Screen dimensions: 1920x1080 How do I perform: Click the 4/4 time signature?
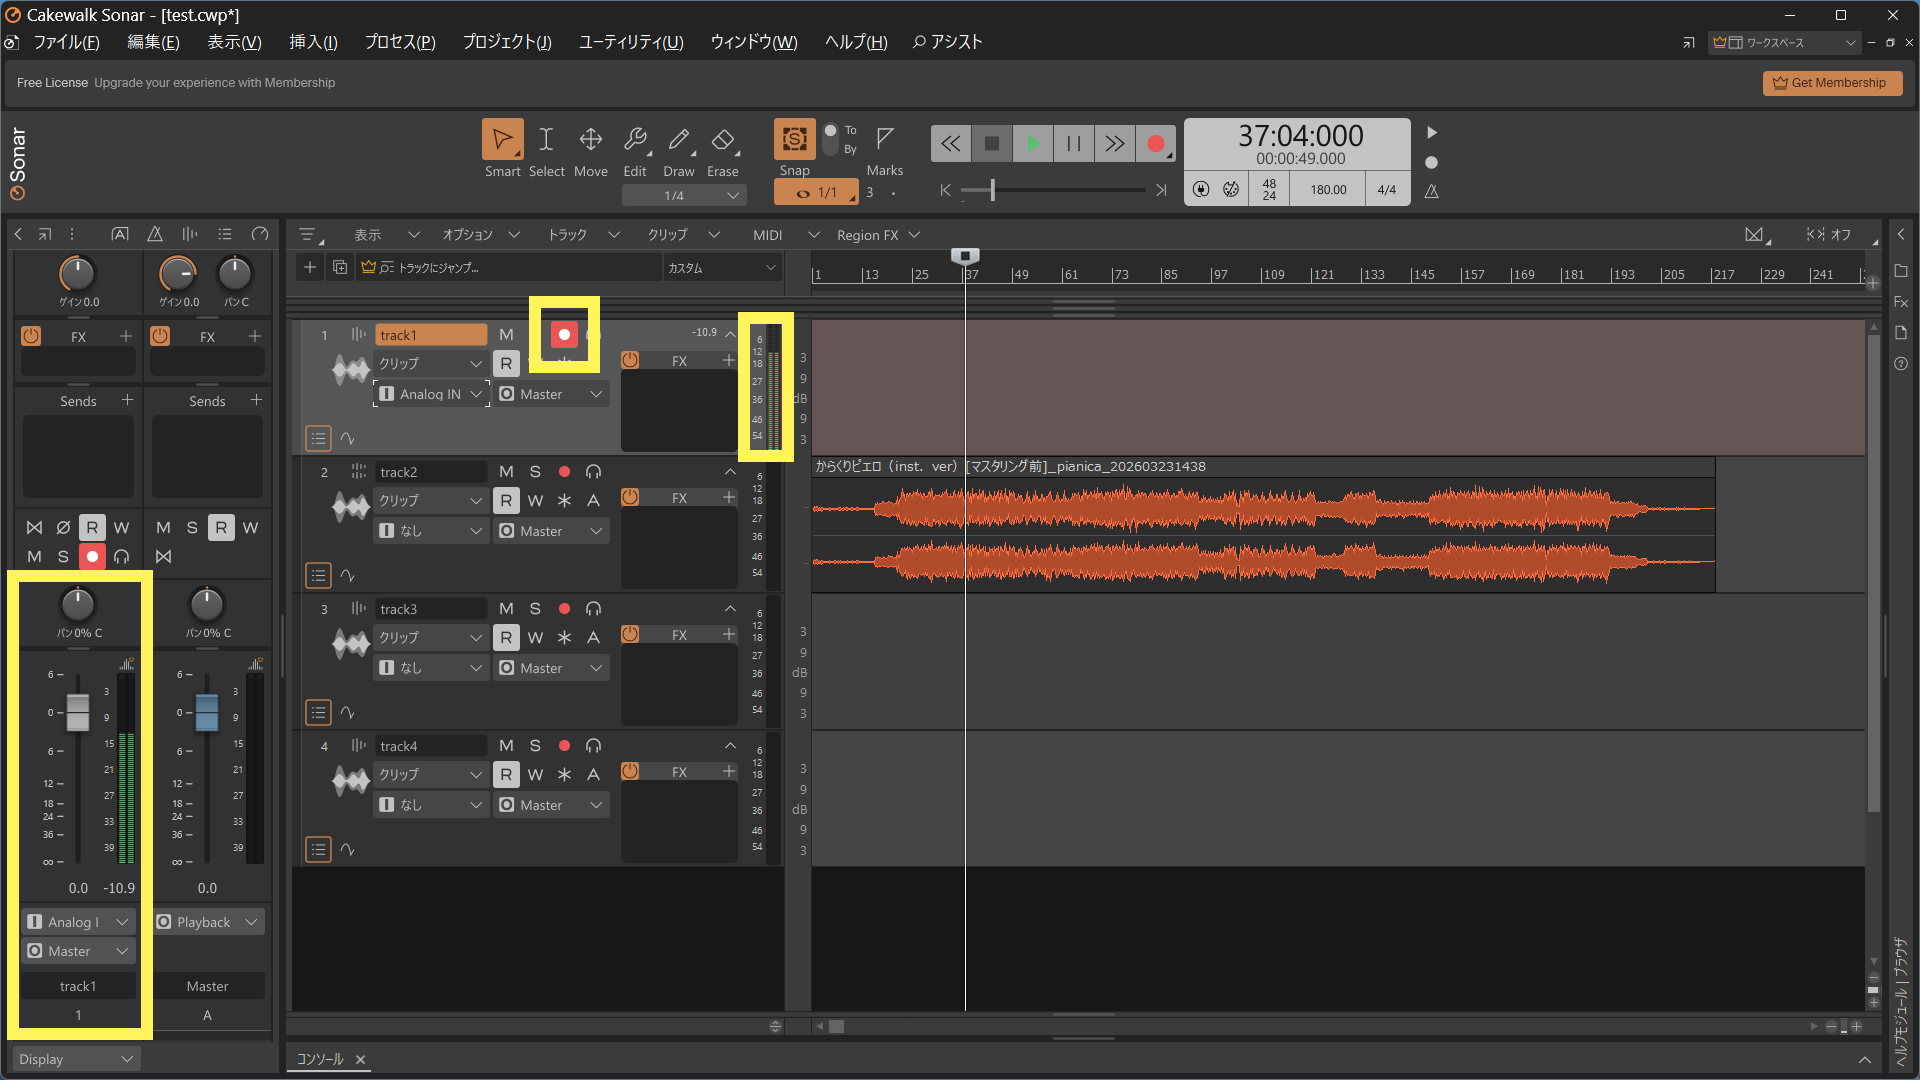coord(1387,189)
